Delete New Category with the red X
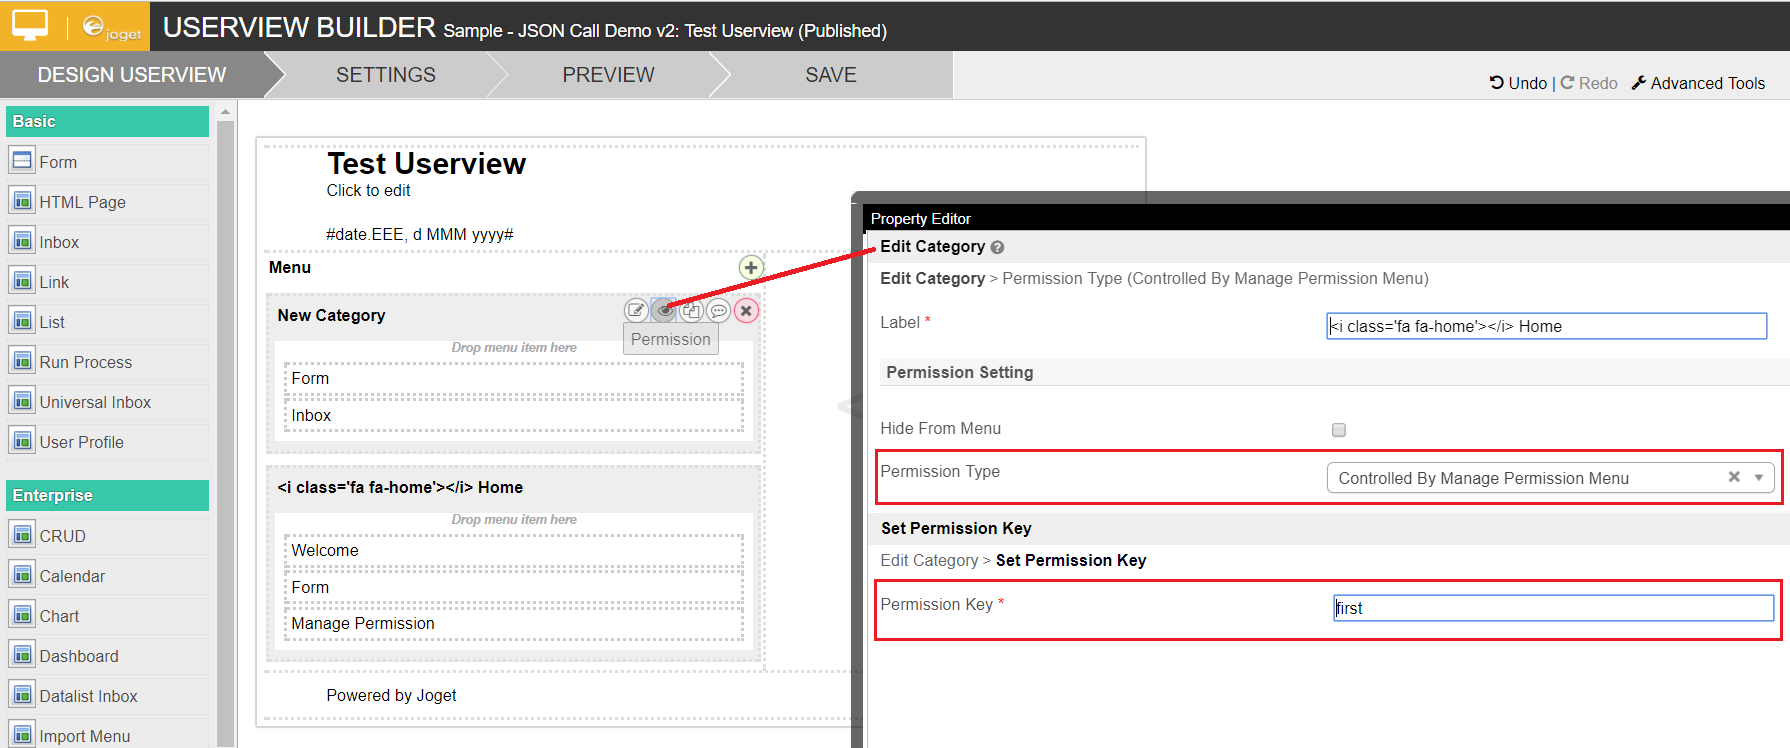Viewport: 1790px width, 748px height. tap(746, 310)
